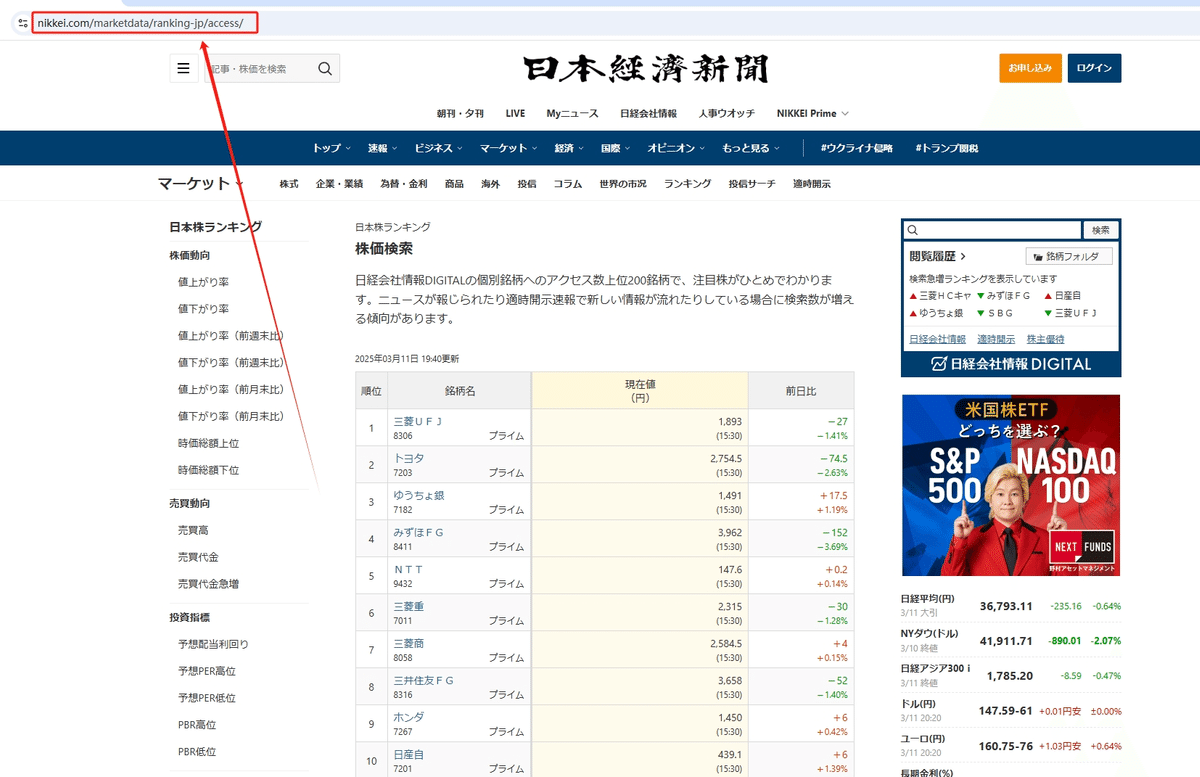
Task: Open 予想配当利回り in the sidebar
Action: (x=213, y=644)
